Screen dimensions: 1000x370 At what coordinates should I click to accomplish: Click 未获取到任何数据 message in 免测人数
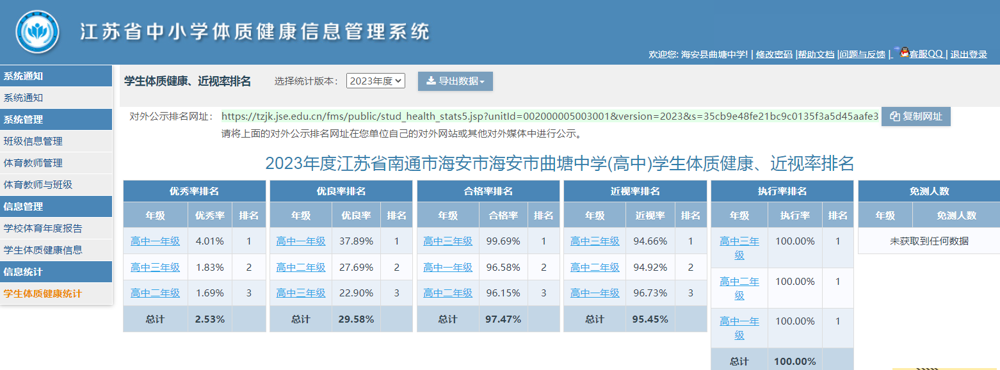(x=929, y=241)
